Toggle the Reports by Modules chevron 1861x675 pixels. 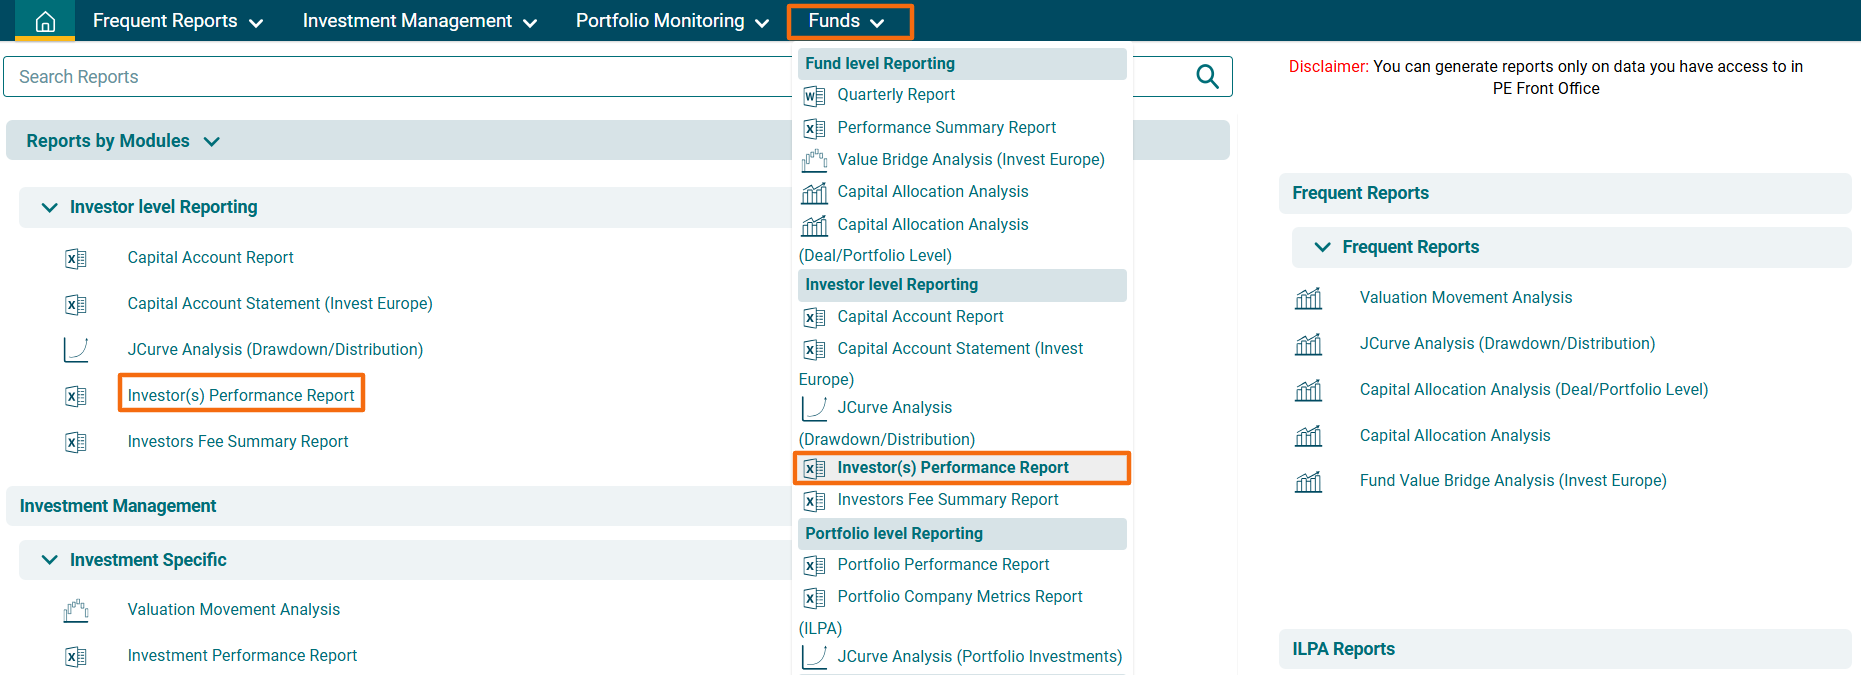211,142
